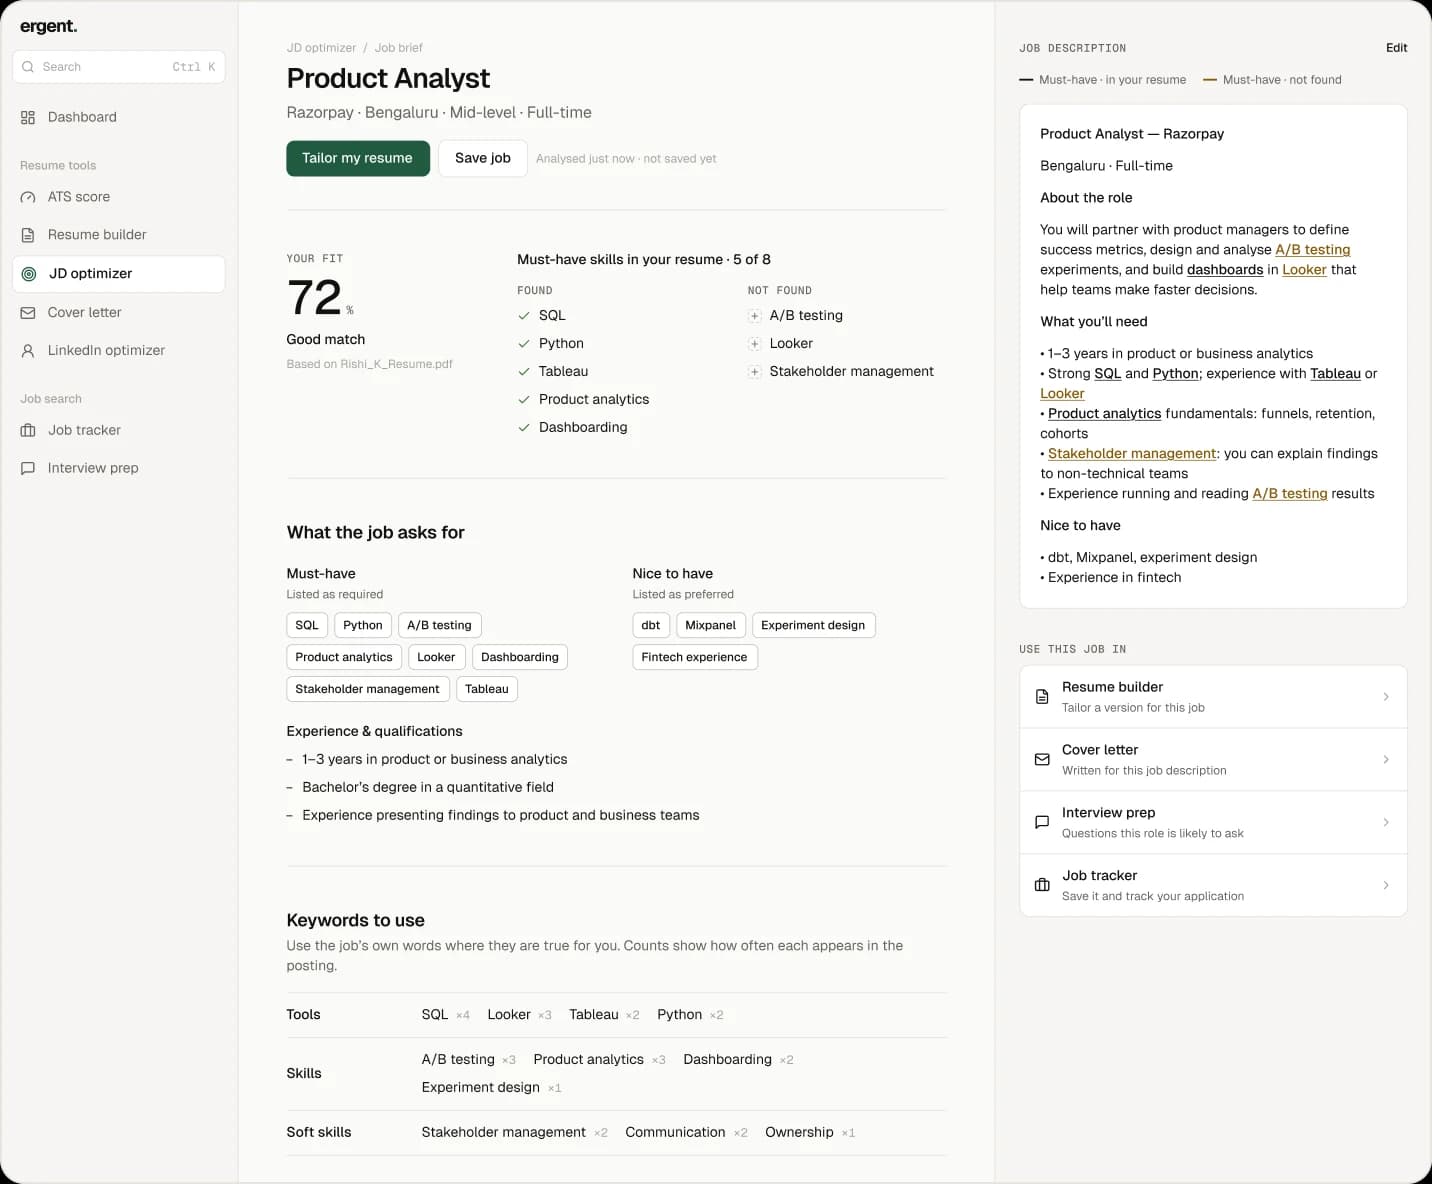Click the SQL must-have tag
Screen dimensions: 1432x1184
pyautogui.click(x=307, y=625)
